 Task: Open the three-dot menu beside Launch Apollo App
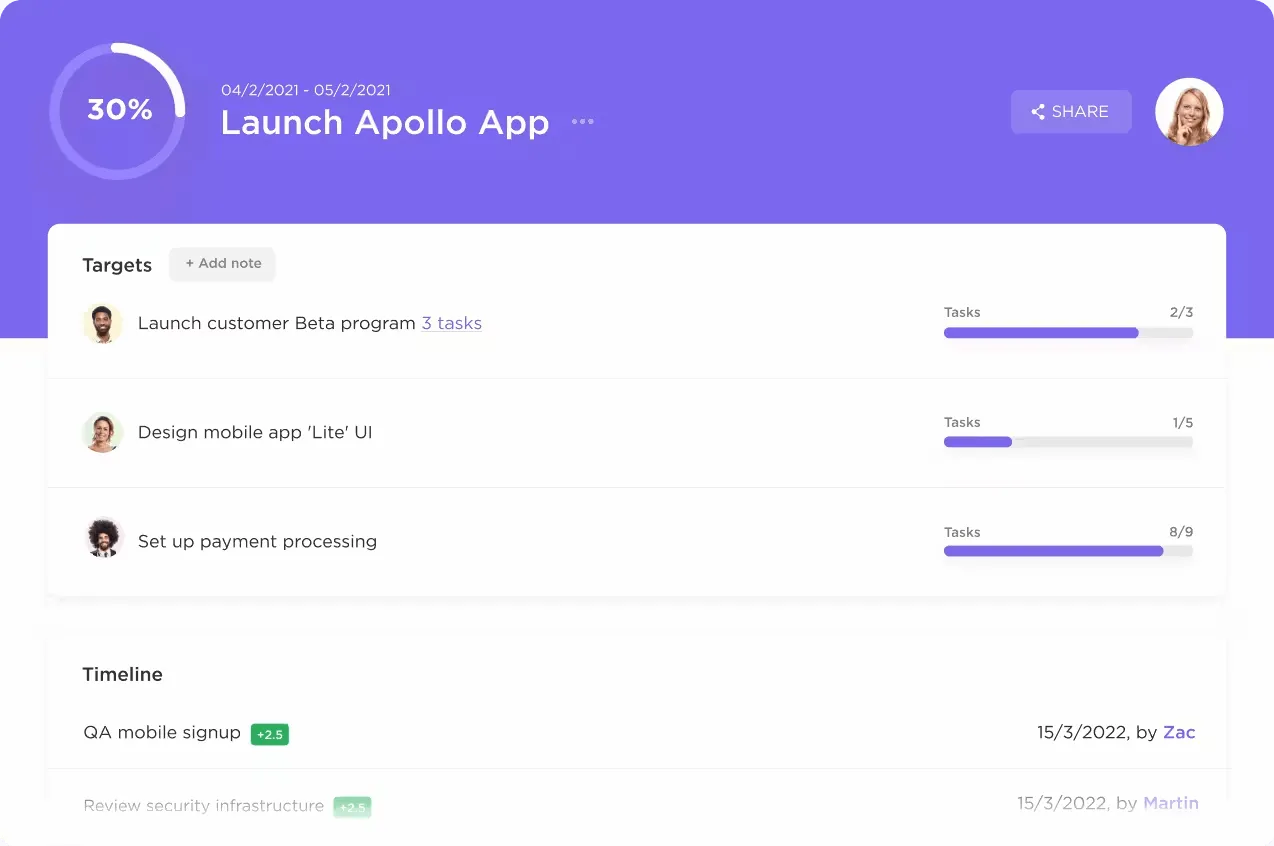(583, 122)
